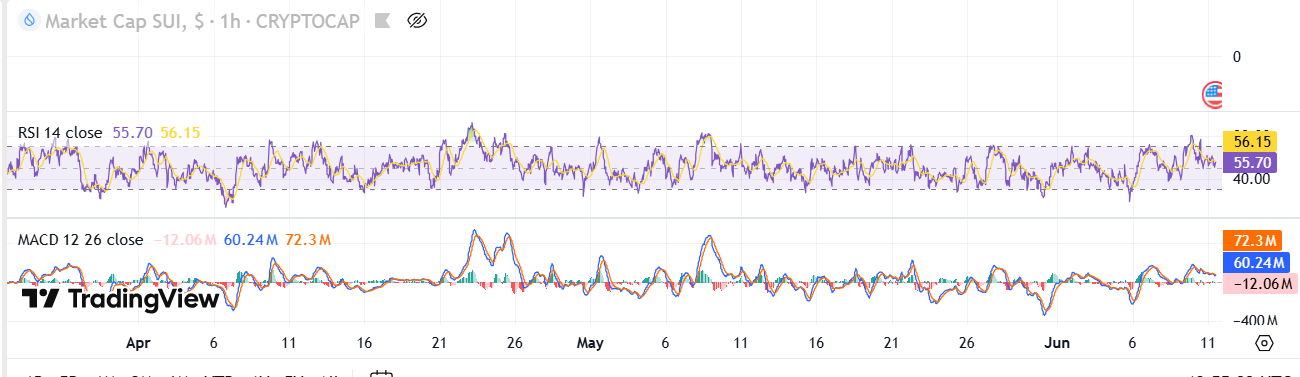Image resolution: width=1300 pixels, height=377 pixels.
Task: Open the US flag economic event marker
Action: (x=1213, y=95)
